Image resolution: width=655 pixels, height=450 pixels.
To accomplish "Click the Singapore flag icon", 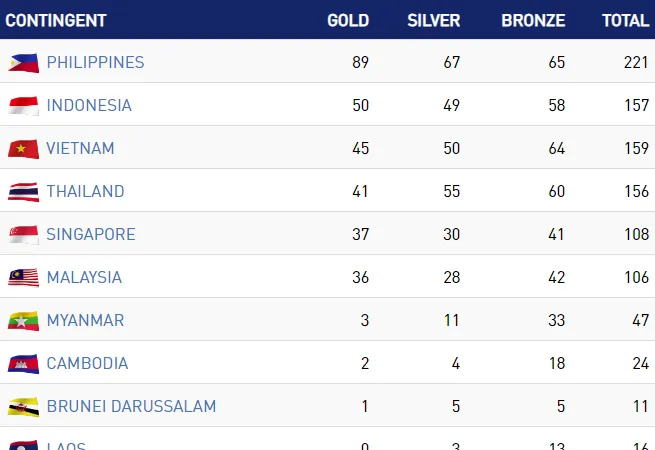I will coord(23,235).
